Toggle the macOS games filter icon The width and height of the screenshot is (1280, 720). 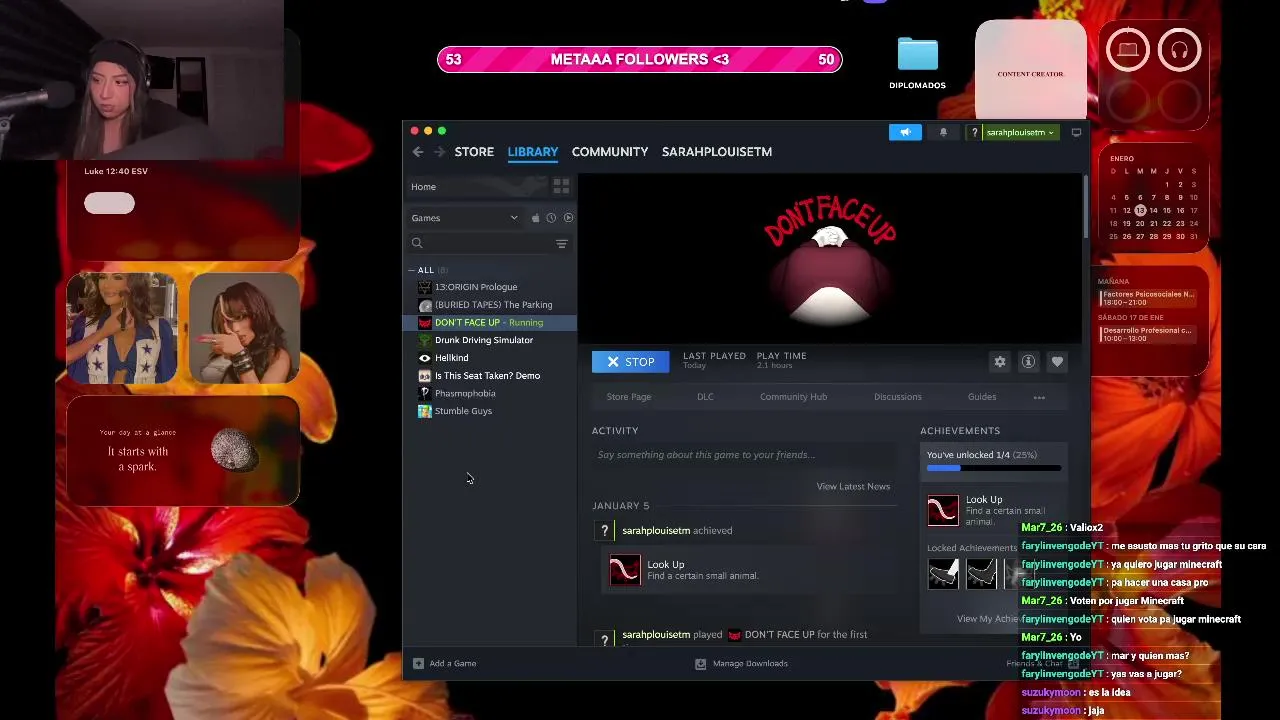pos(535,218)
